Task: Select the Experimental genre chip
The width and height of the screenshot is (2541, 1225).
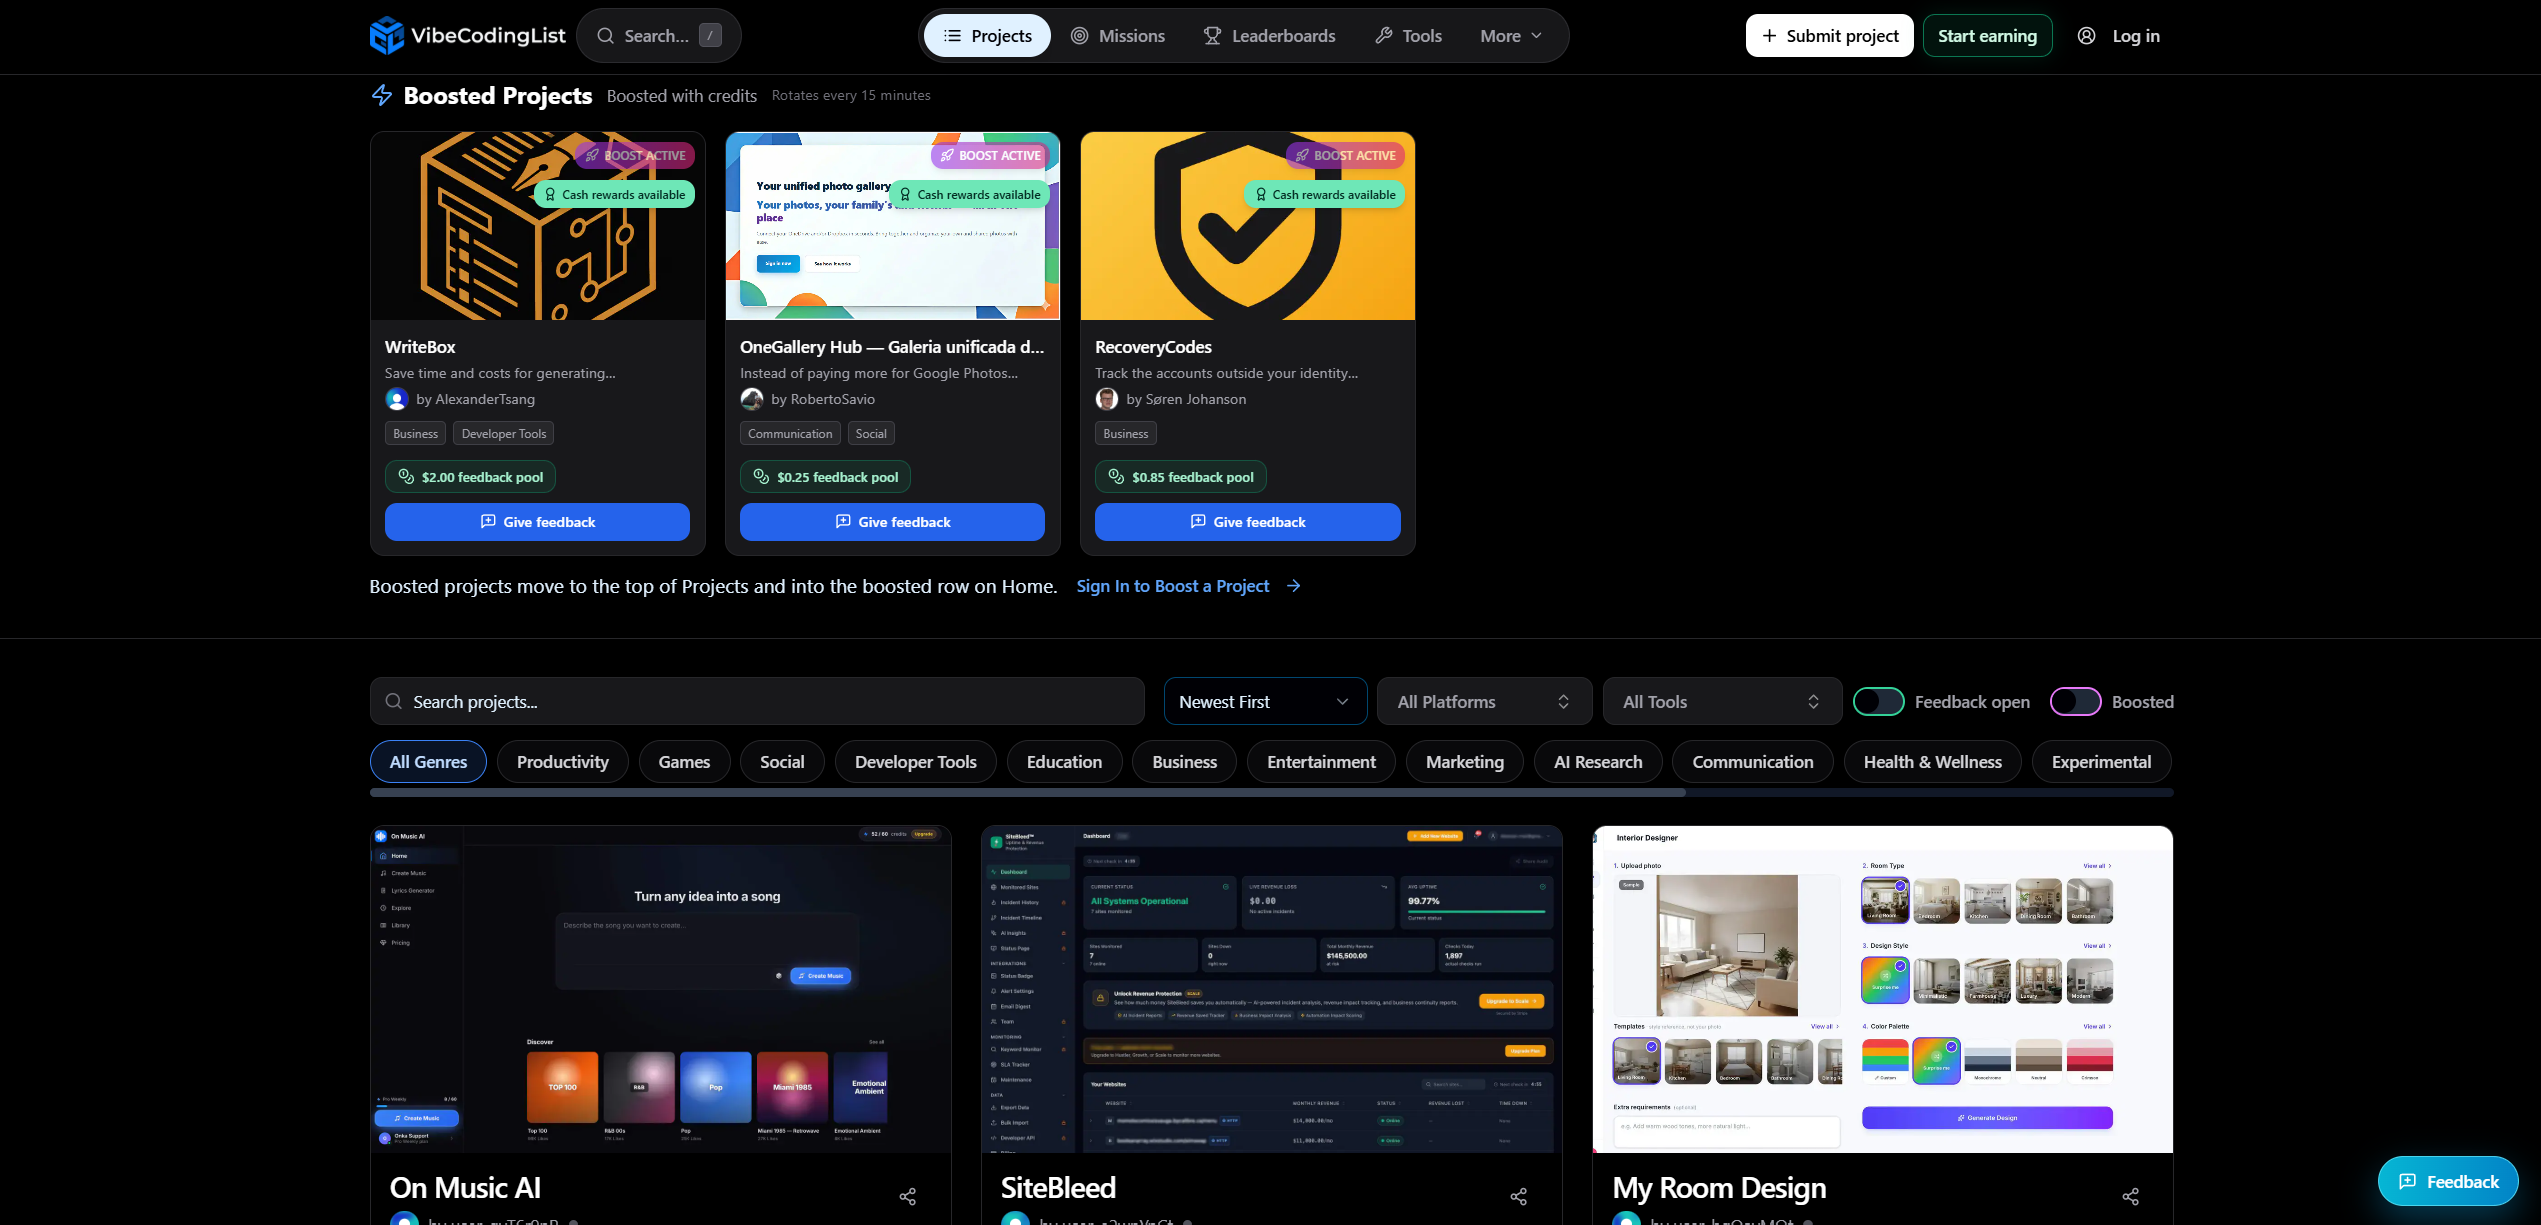Action: click(2101, 762)
